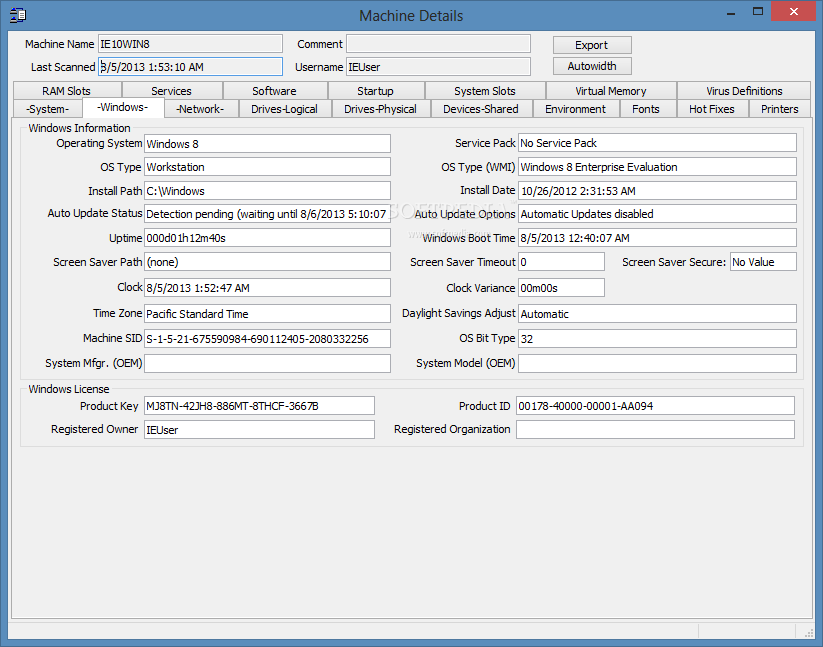Select the Machine SID field
Screen dimensions: 823x647
[268, 338]
